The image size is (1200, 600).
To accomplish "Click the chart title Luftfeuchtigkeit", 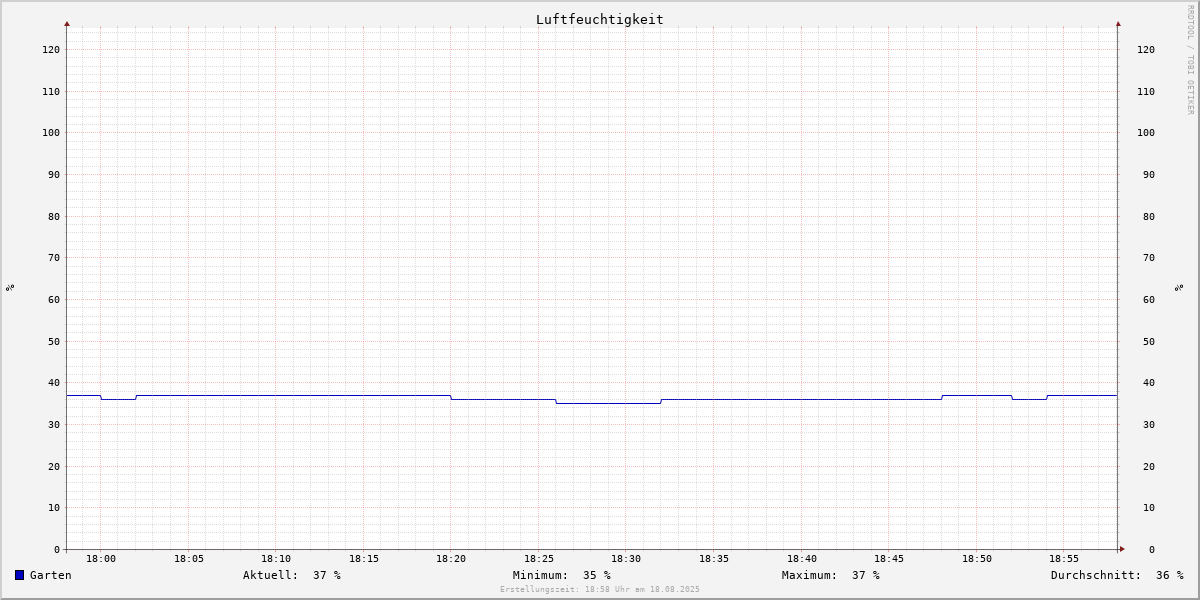I will point(599,19).
